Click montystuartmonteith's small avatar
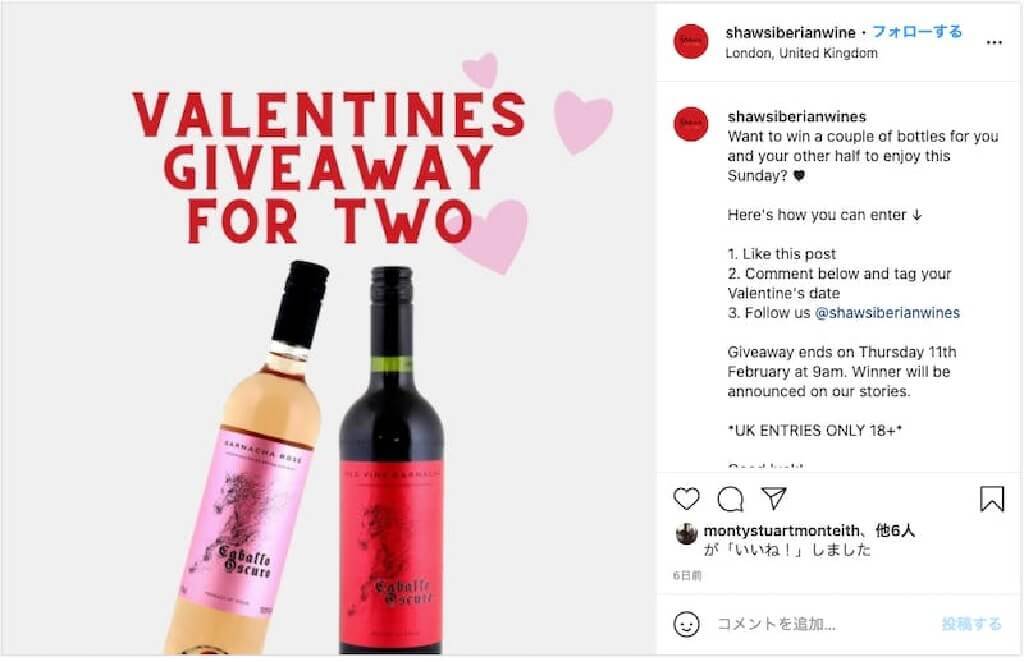 coord(686,534)
